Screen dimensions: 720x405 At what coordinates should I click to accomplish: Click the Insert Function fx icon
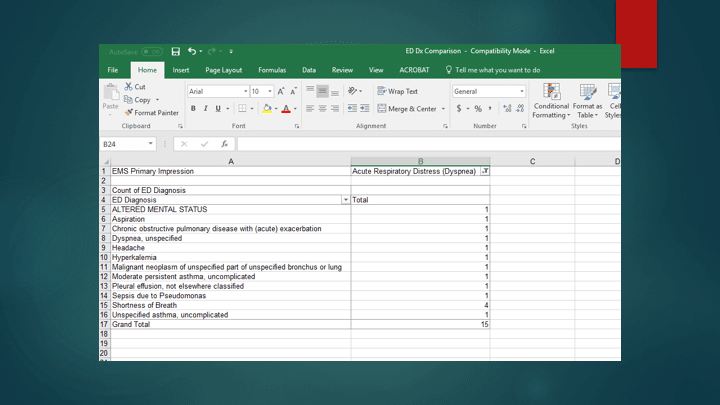point(225,144)
